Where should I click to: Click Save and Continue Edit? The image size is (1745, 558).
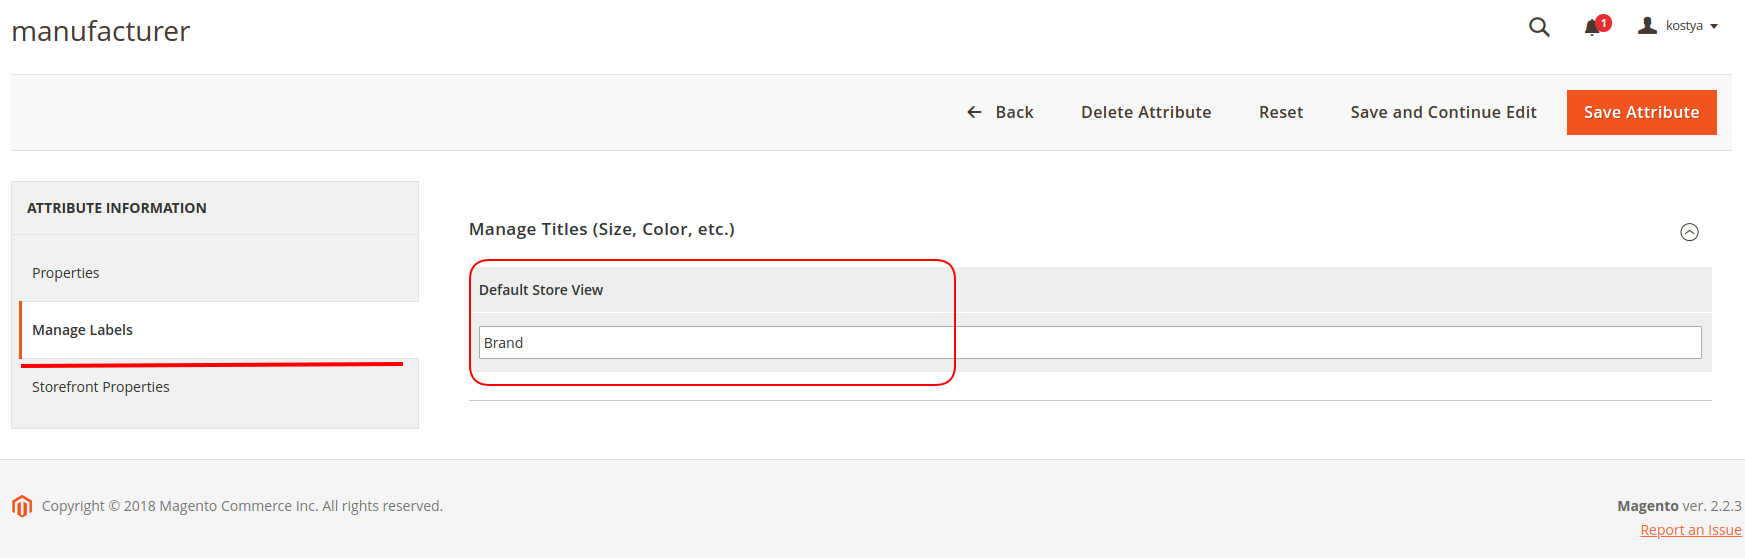pos(1443,112)
